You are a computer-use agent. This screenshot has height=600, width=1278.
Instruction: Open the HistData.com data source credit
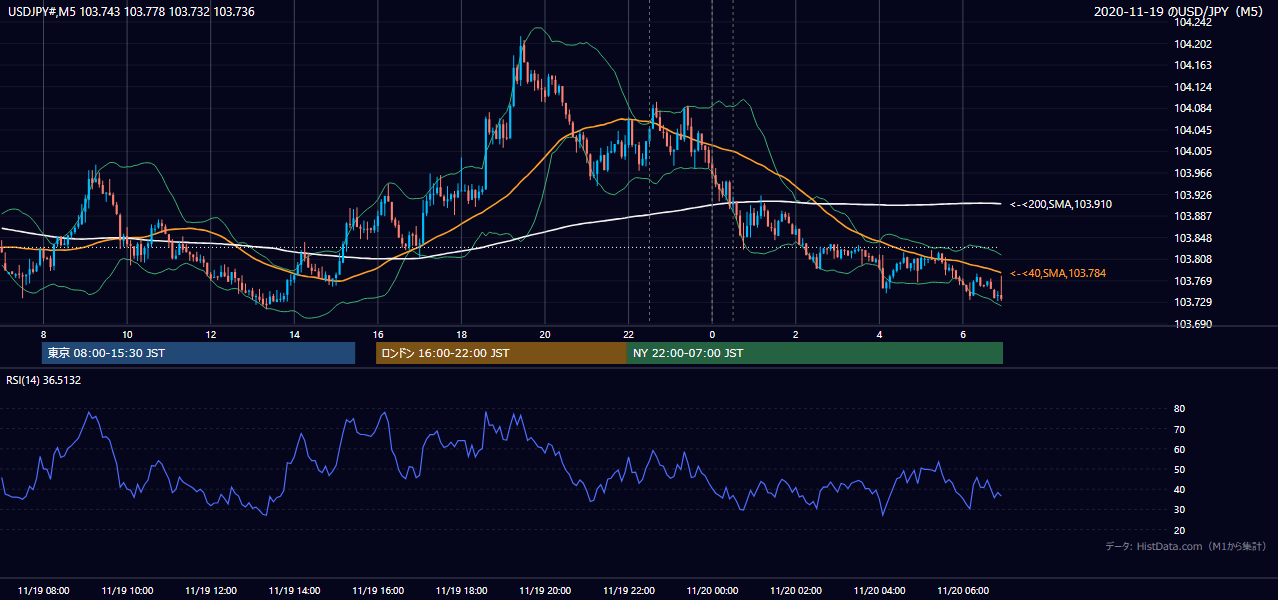(1186, 546)
